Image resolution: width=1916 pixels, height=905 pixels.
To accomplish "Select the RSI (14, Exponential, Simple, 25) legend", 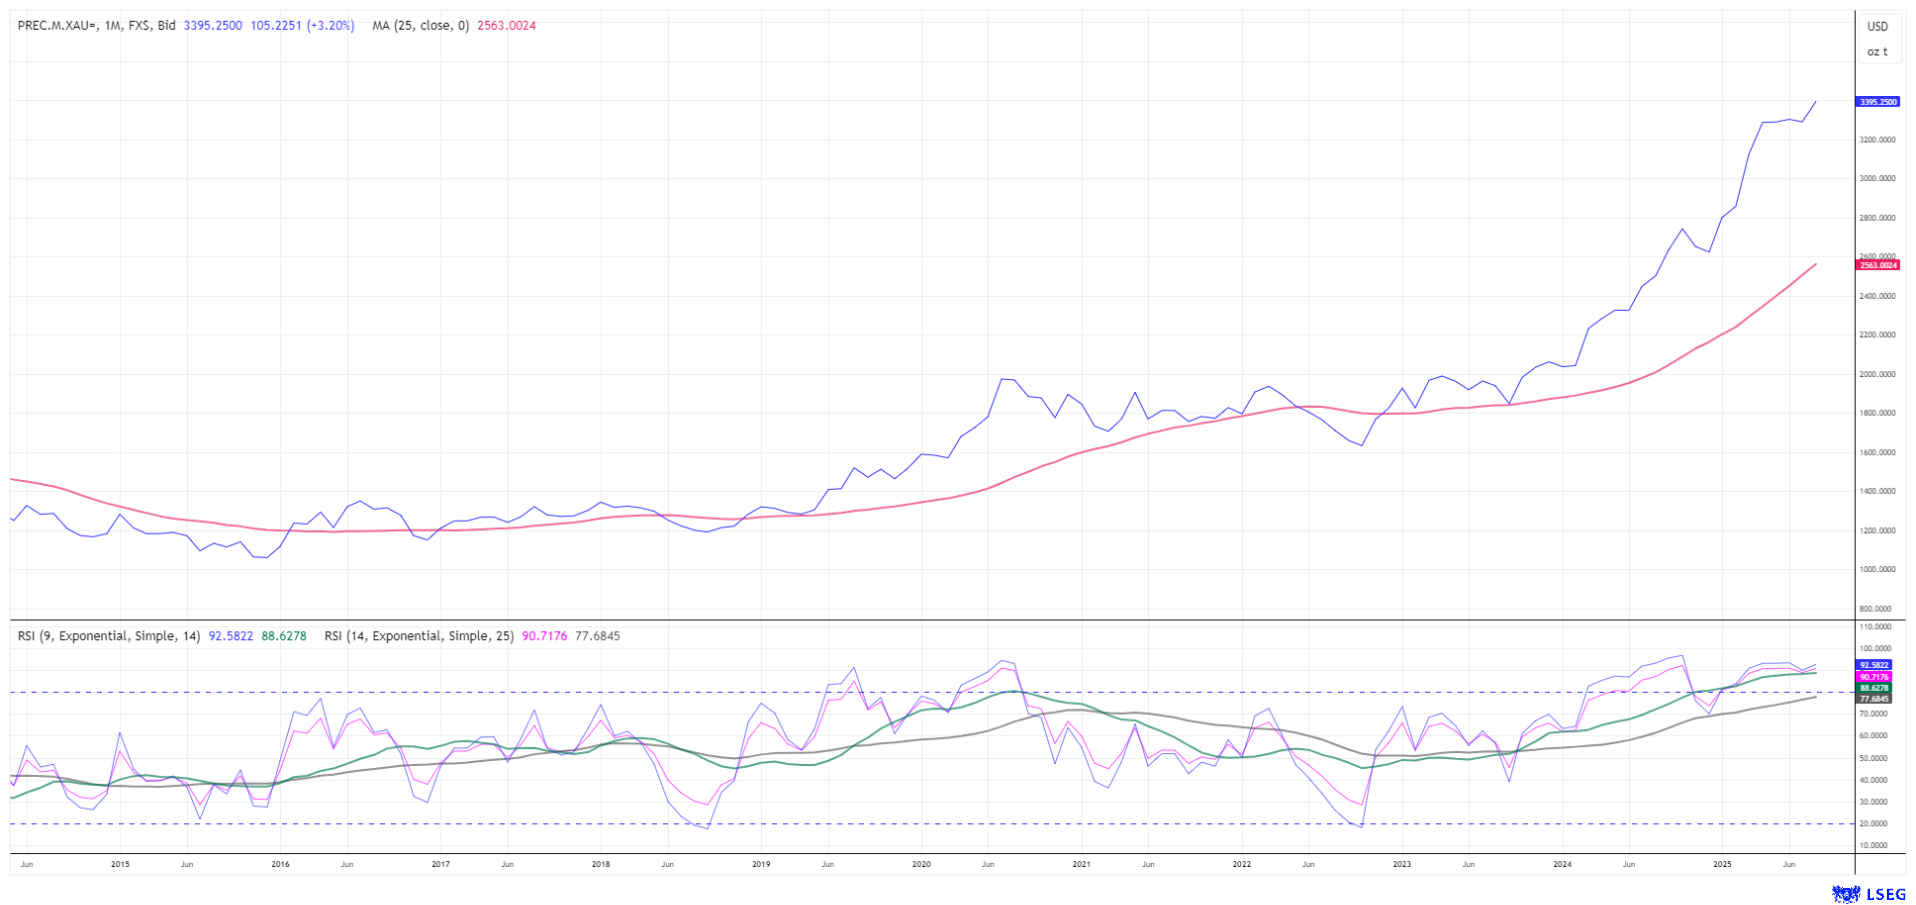I will click(418, 636).
